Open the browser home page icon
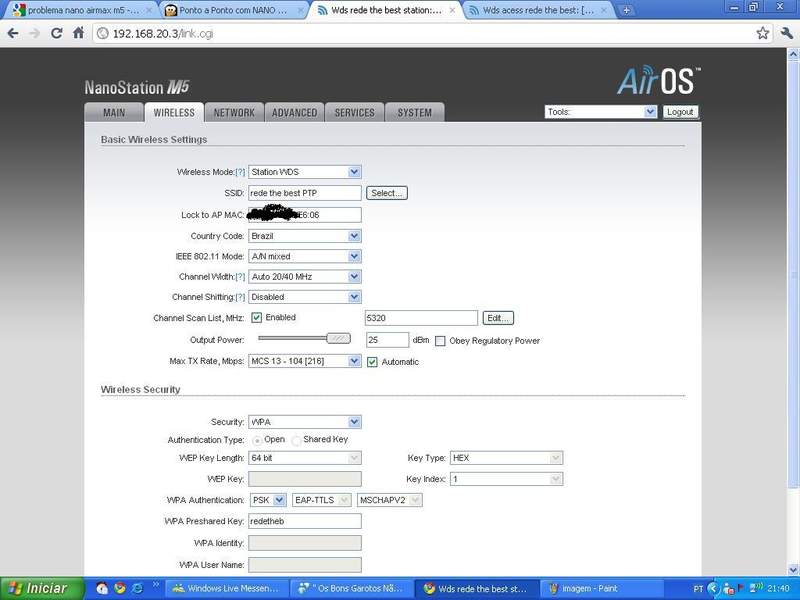 (78, 33)
